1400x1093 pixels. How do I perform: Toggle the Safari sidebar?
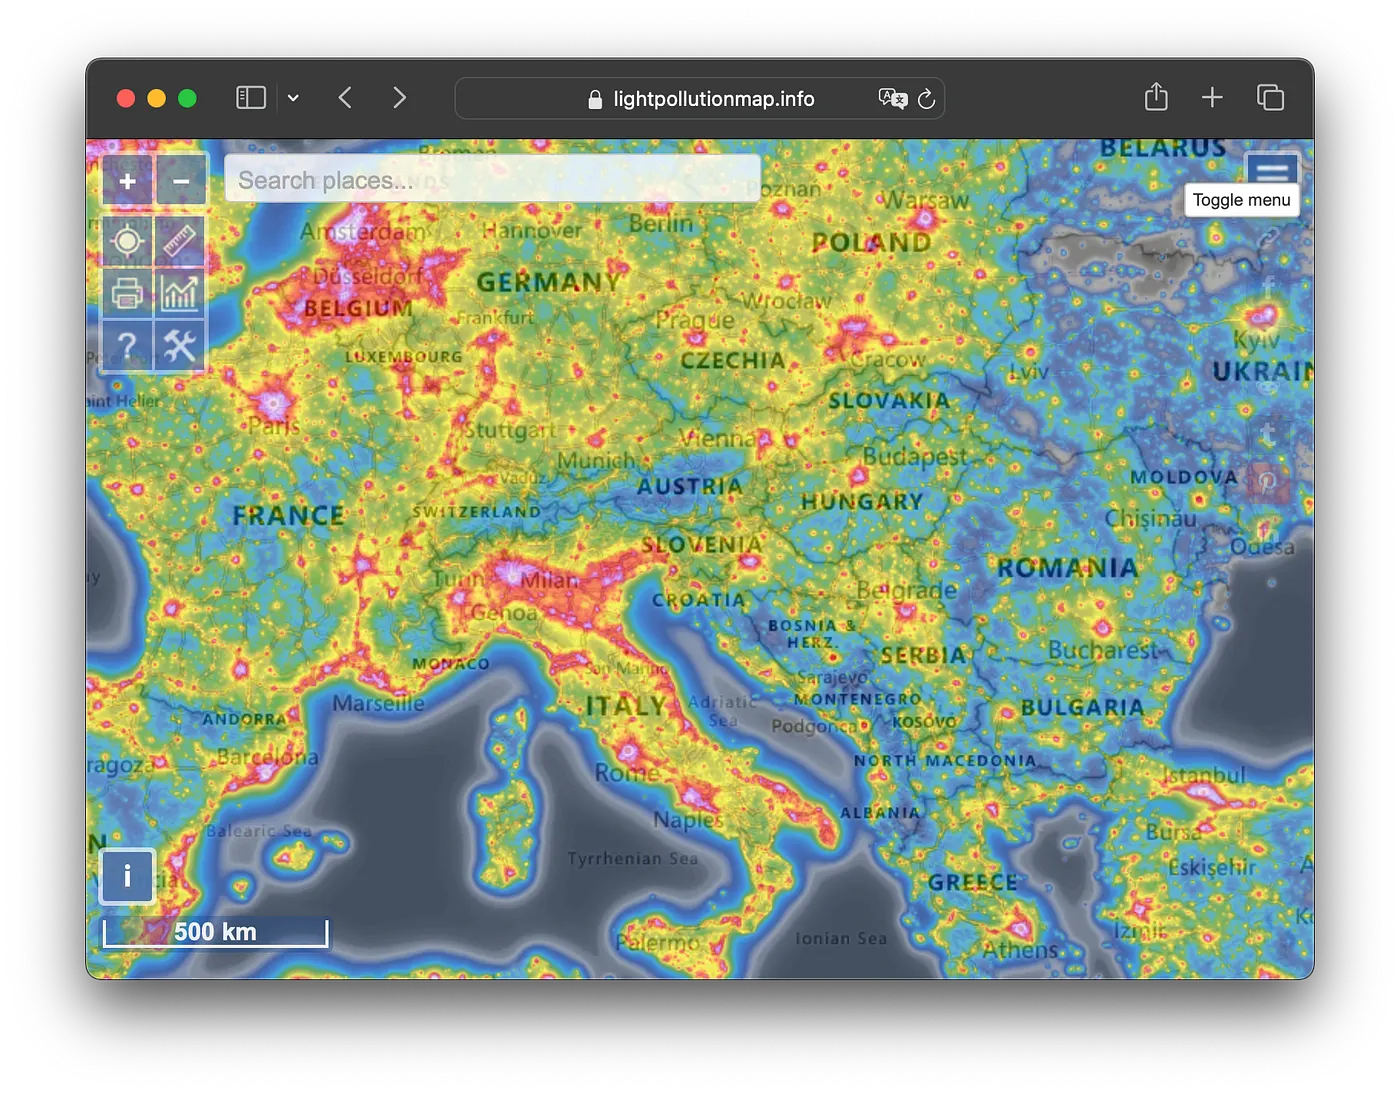pos(250,98)
